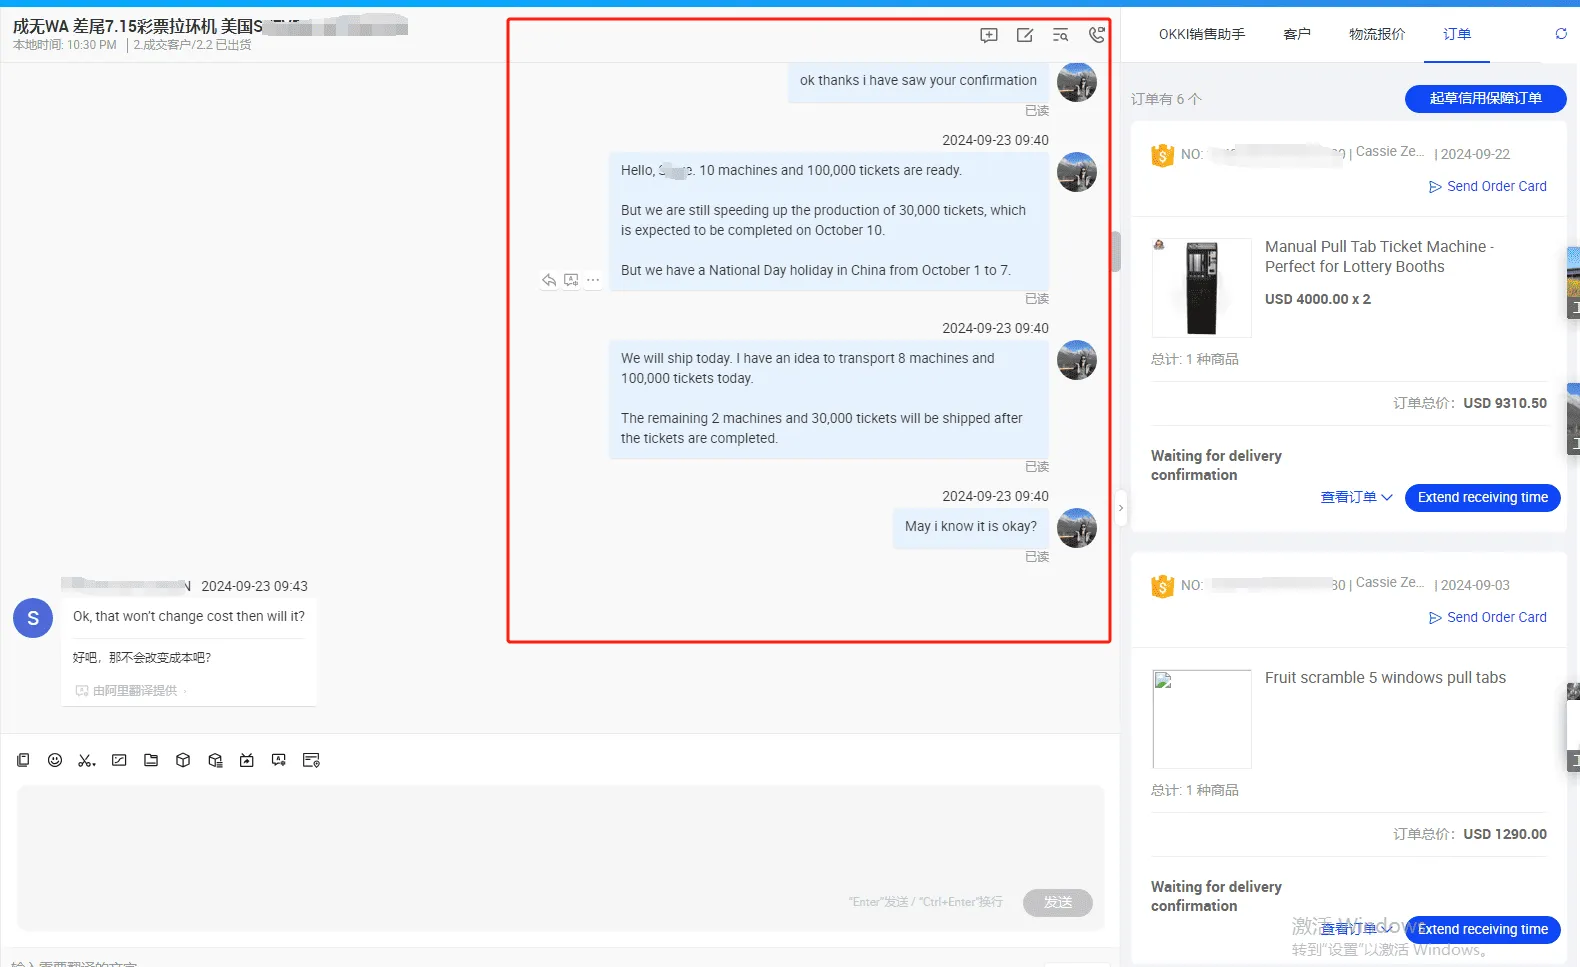The width and height of the screenshot is (1580, 967).
Task: Open the Manual Pull Tab Ticket Machine thumbnail
Action: 1201,288
